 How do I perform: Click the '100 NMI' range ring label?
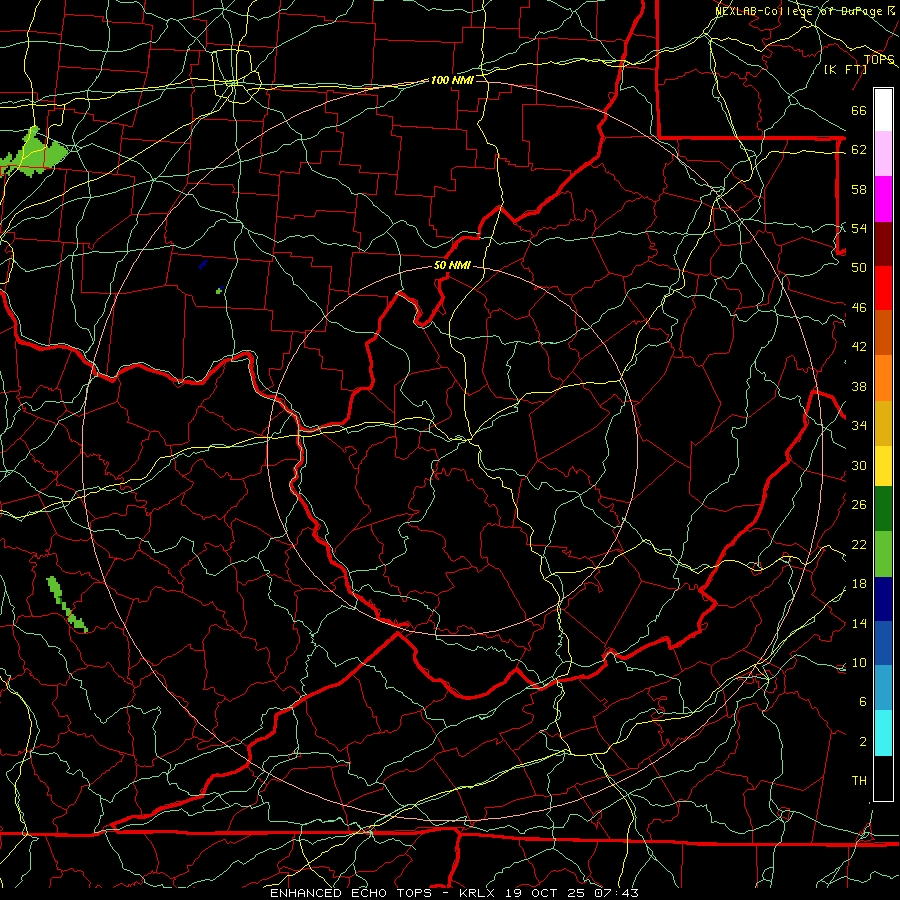point(452,80)
